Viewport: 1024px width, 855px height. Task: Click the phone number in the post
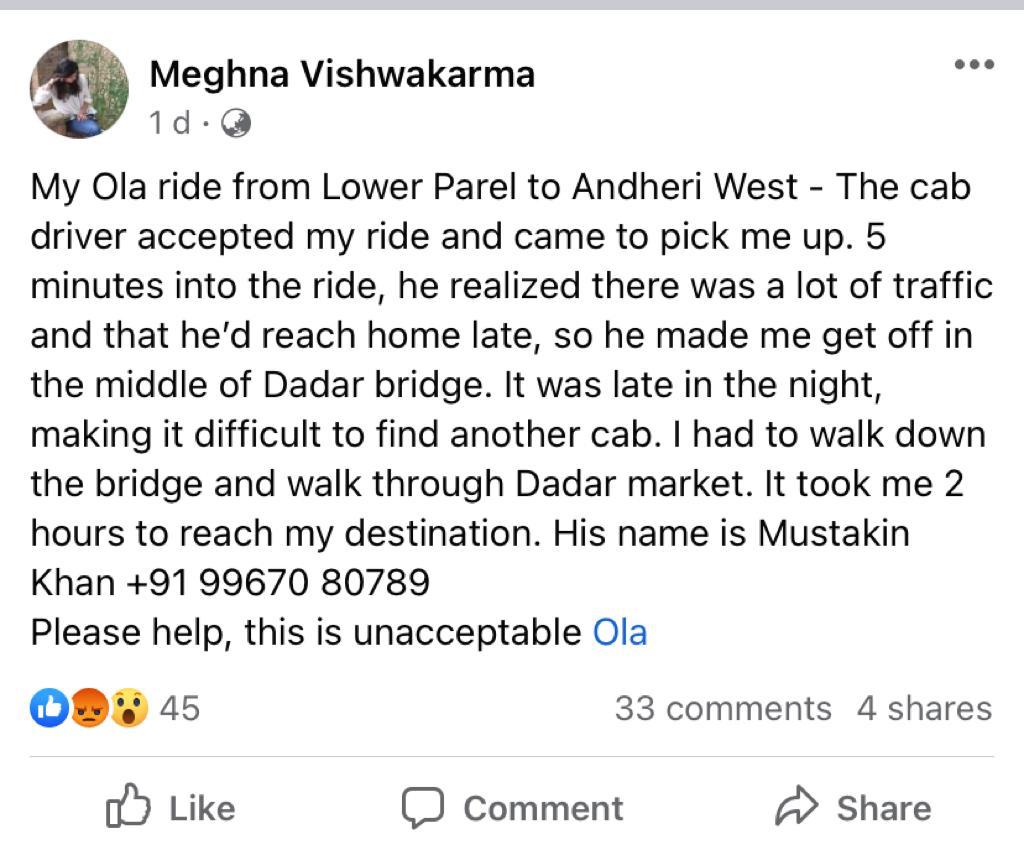click(278, 582)
